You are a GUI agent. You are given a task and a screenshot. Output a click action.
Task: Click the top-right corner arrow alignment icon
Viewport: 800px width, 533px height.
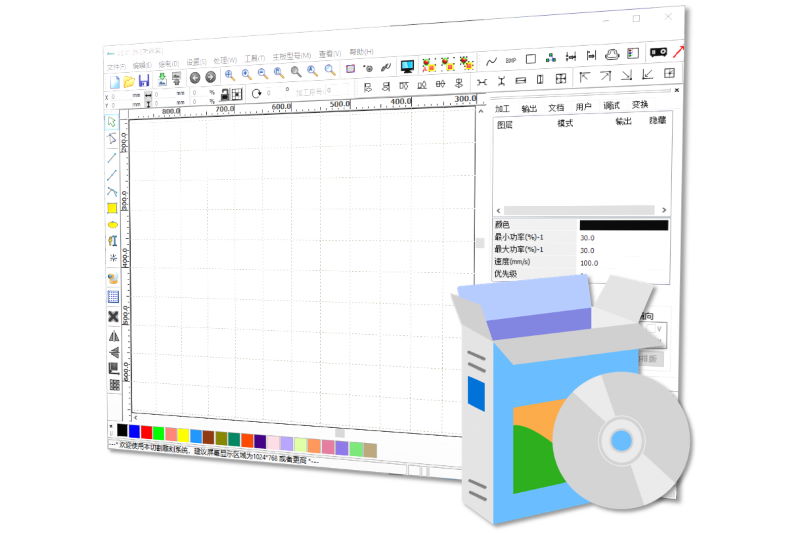point(606,76)
